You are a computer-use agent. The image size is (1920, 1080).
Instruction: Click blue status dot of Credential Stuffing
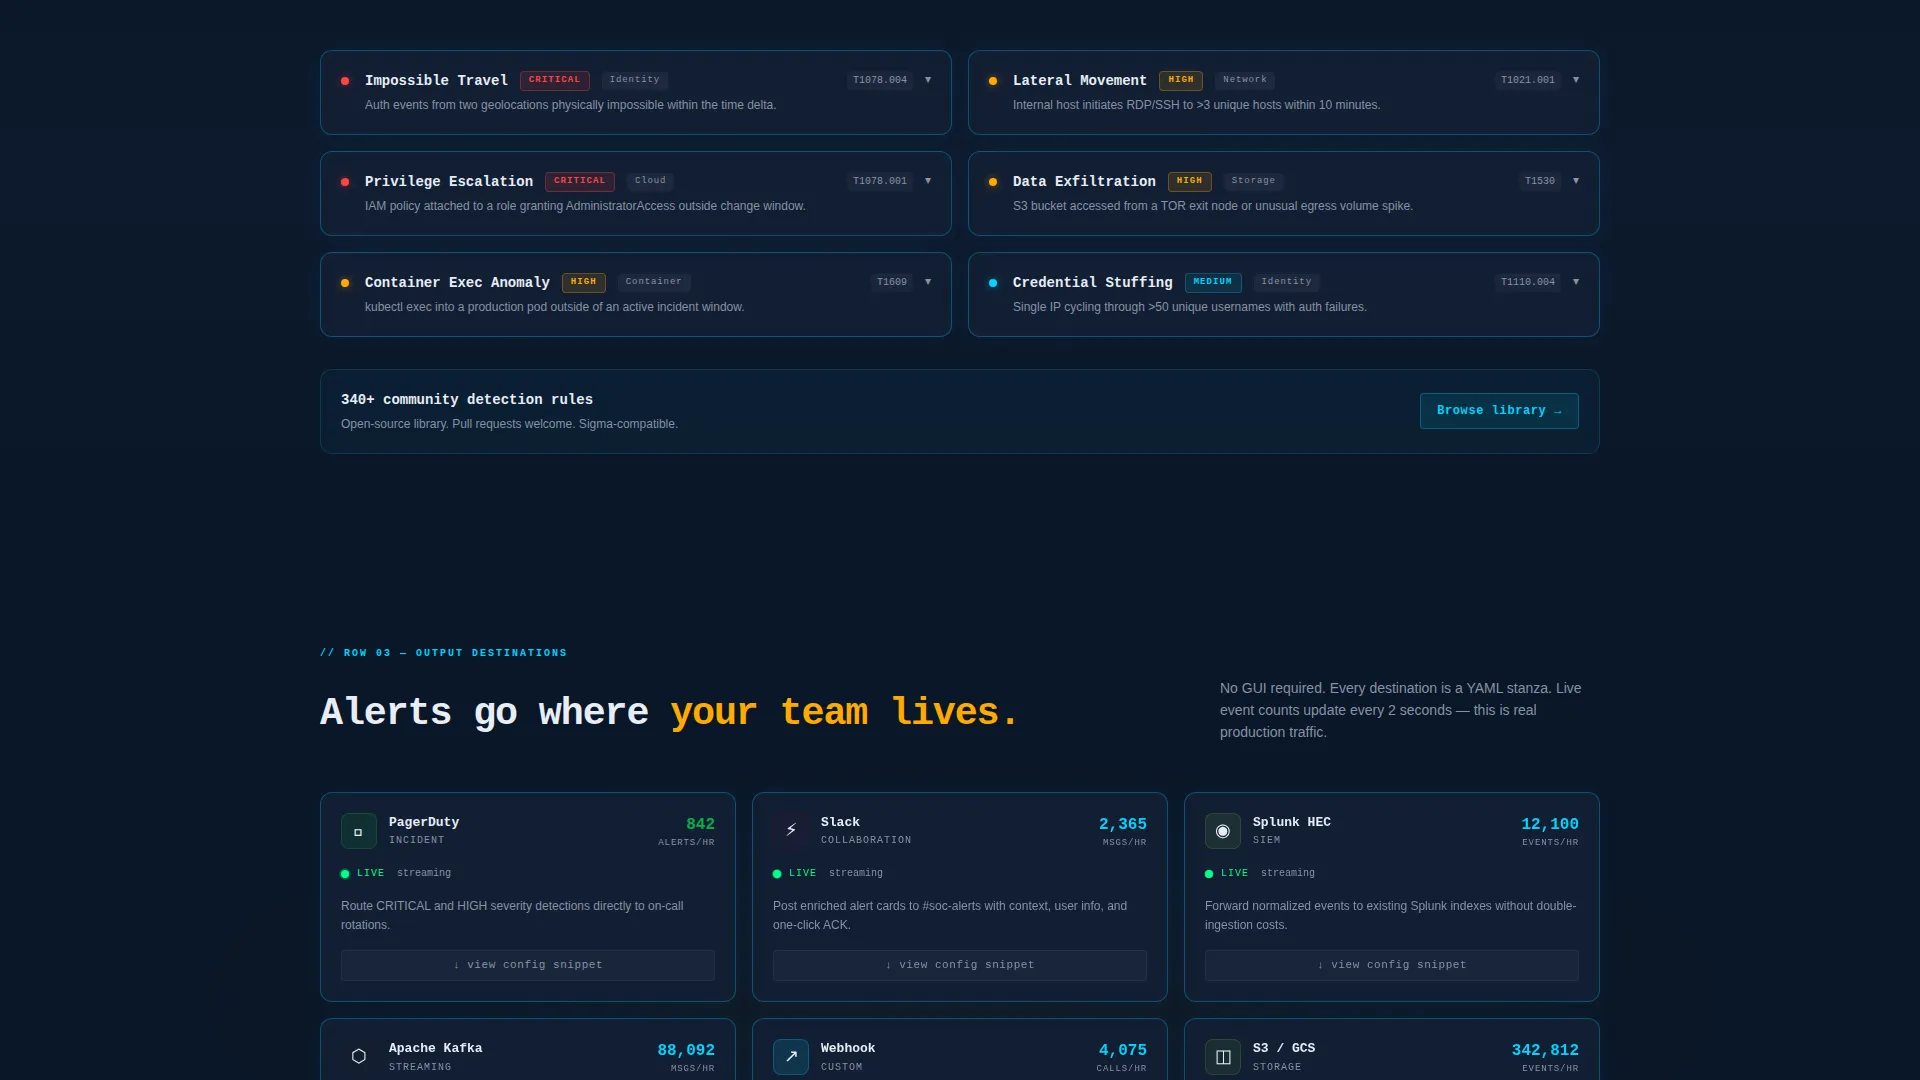coord(993,283)
